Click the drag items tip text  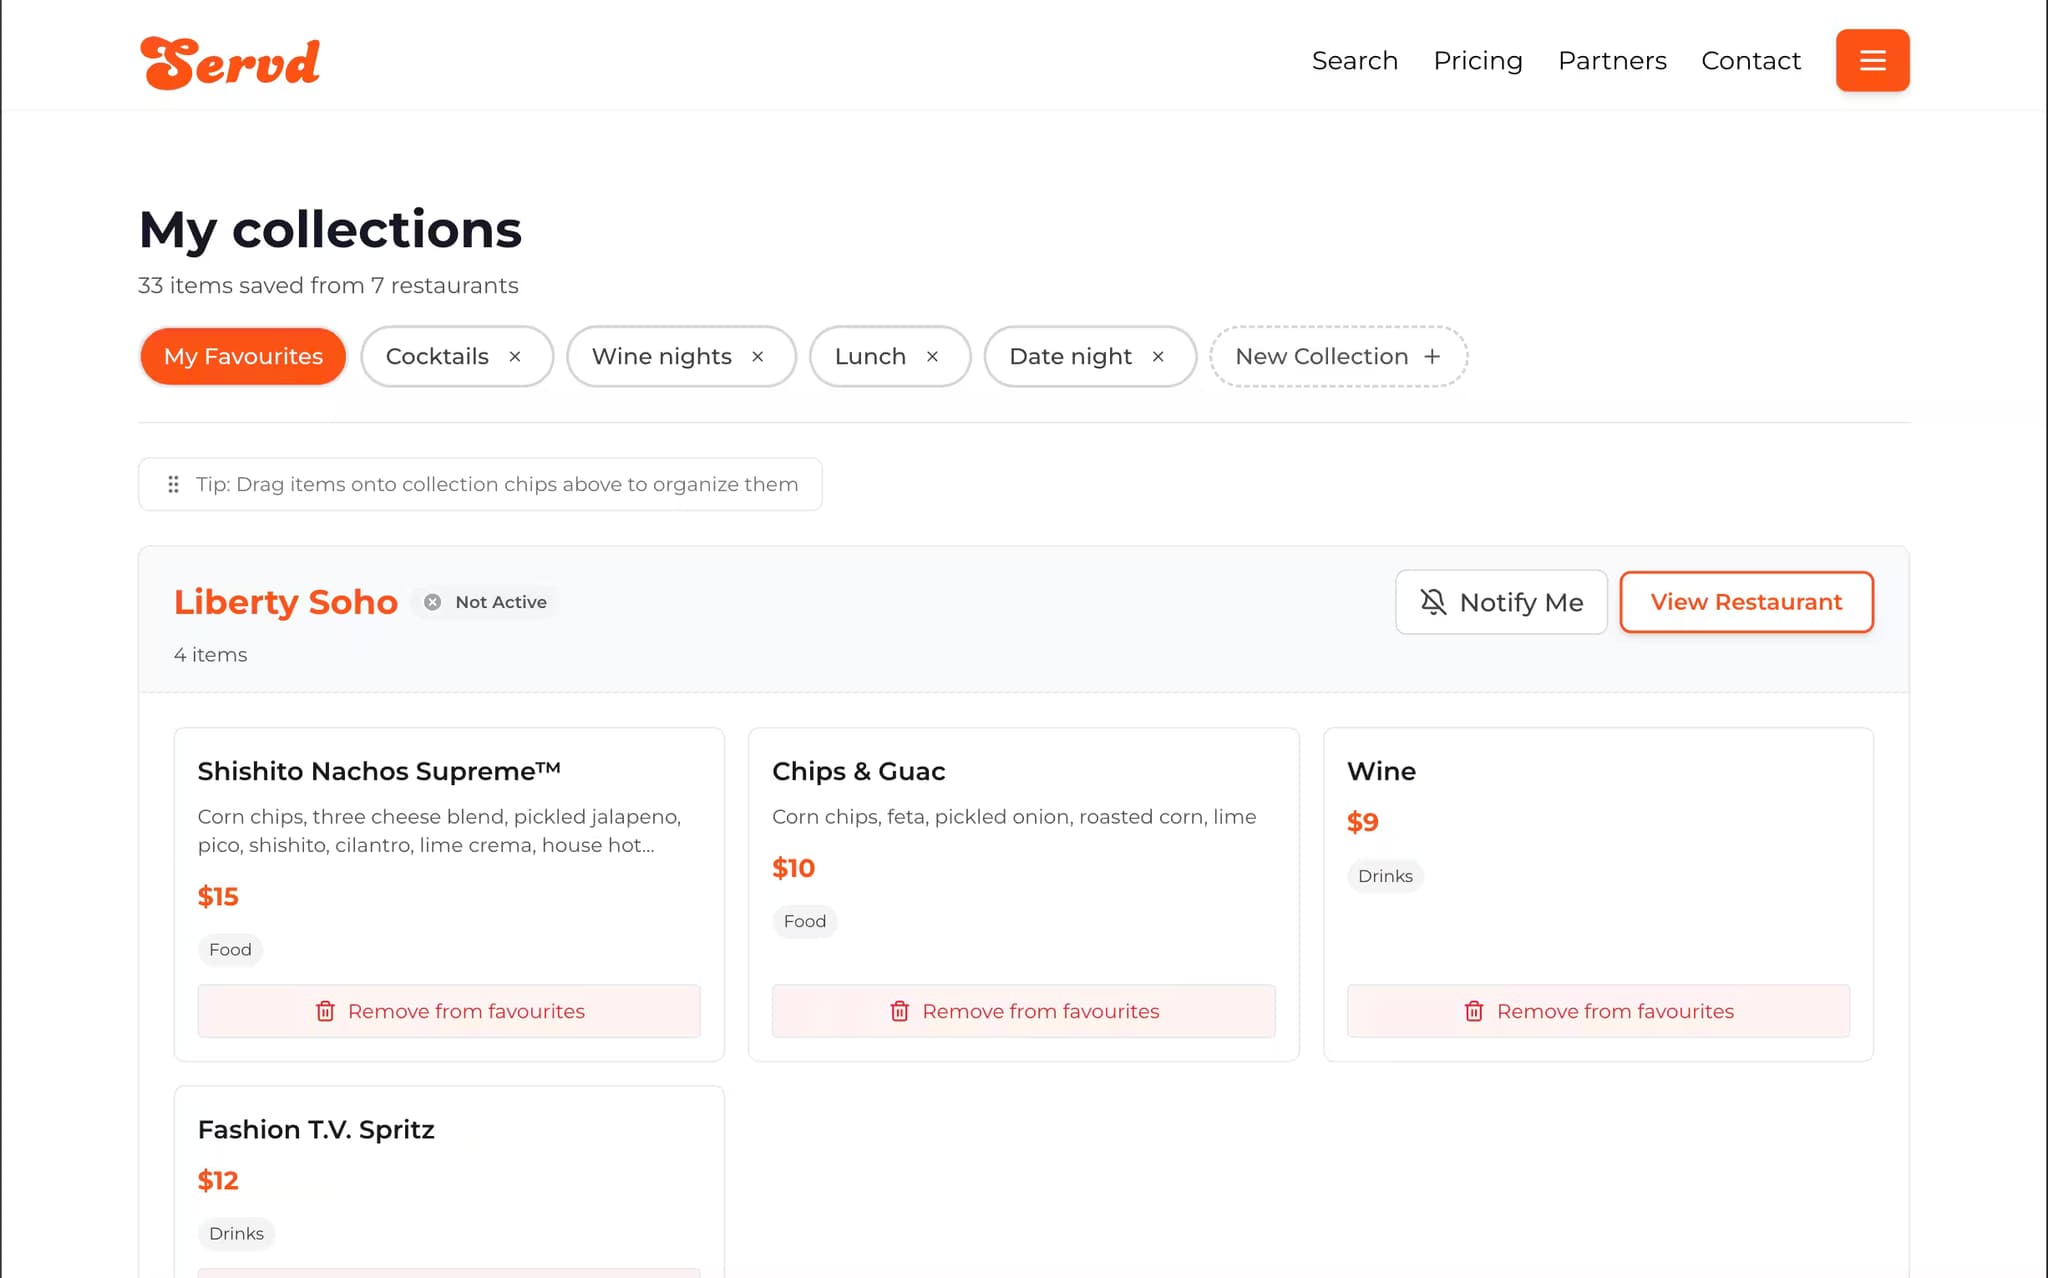click(x=497, y=484)
